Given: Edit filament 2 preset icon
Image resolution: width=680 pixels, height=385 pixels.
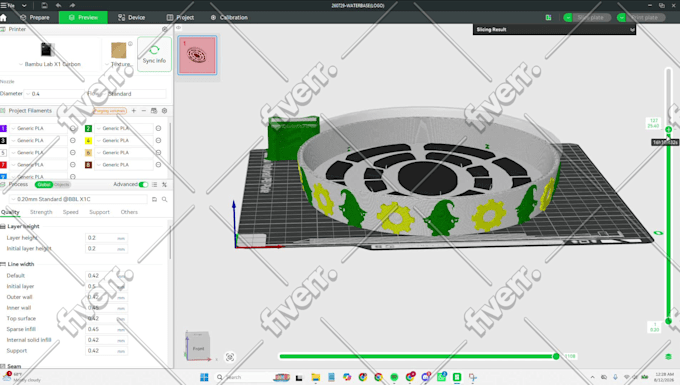Looking at the screenshot, I should (158, 128).
